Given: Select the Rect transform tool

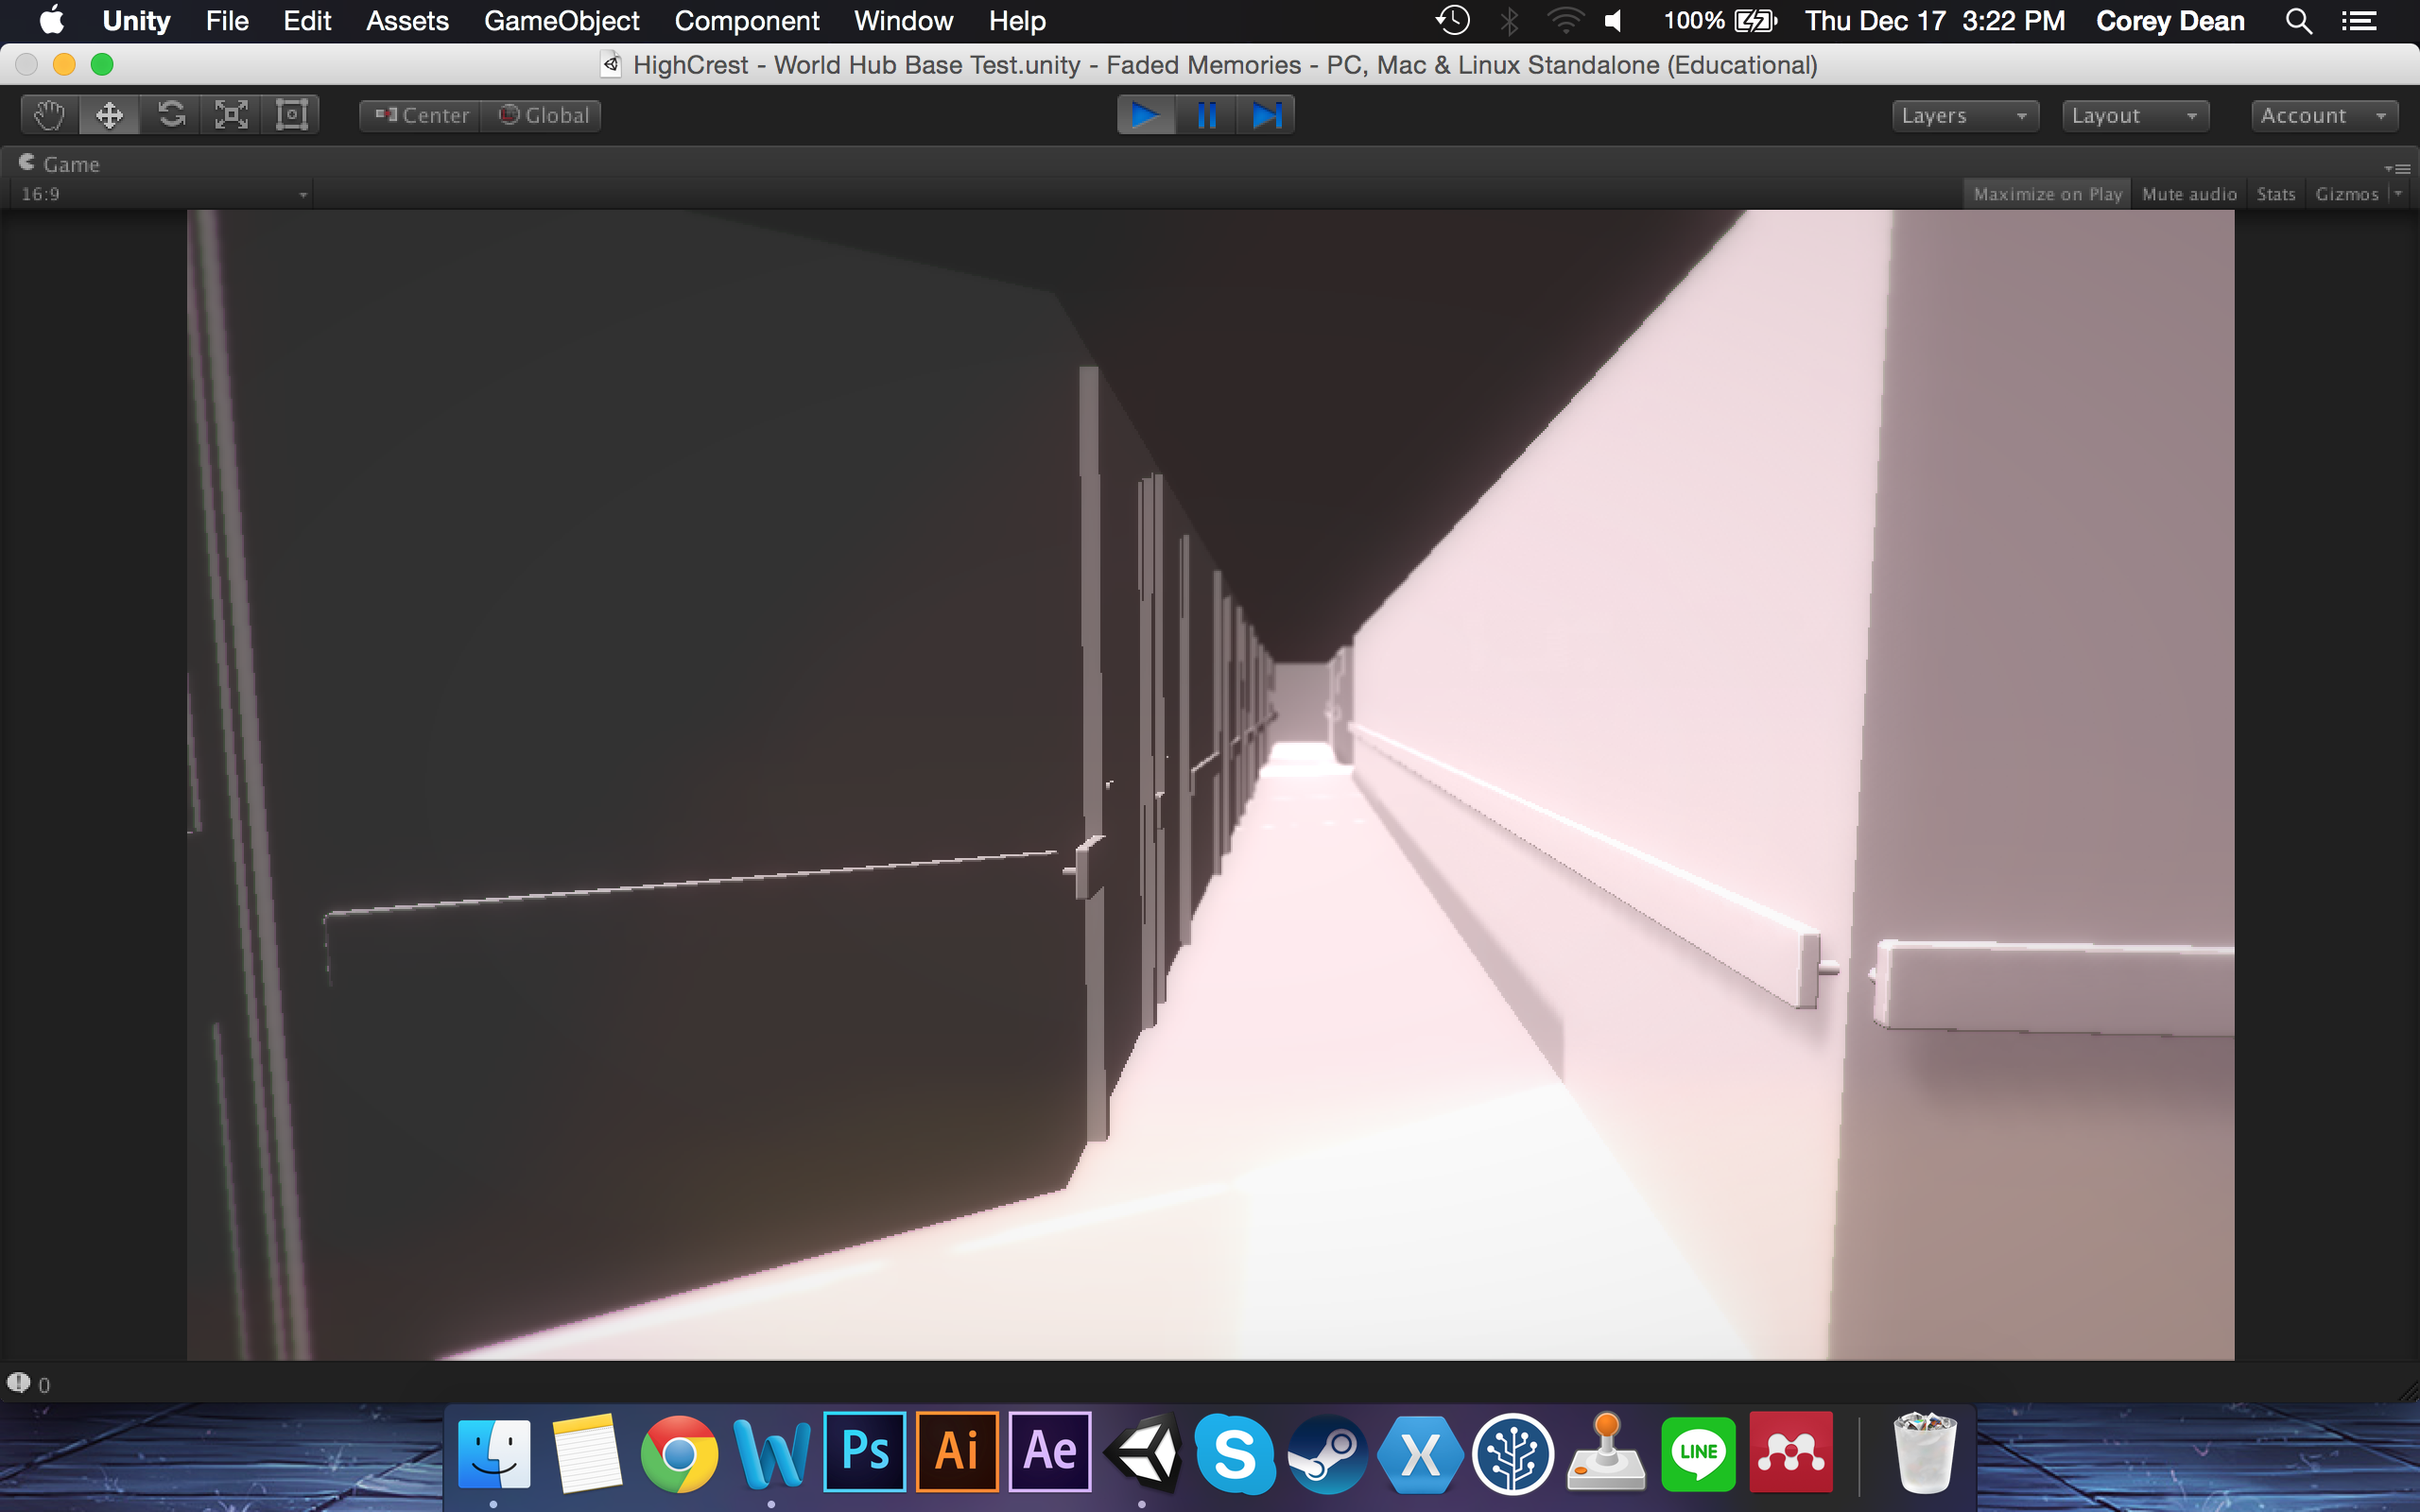Looking at the screenshot, I should point(291,115).
